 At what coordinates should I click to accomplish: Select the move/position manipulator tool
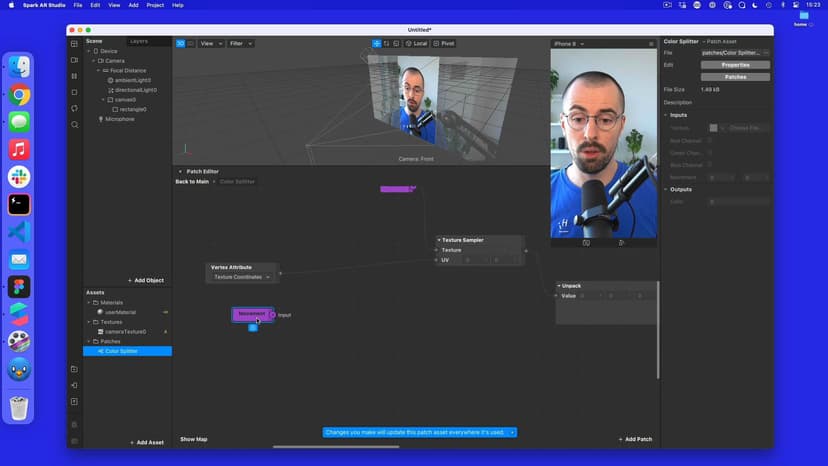pyautogui.click(x=377, y=43)
